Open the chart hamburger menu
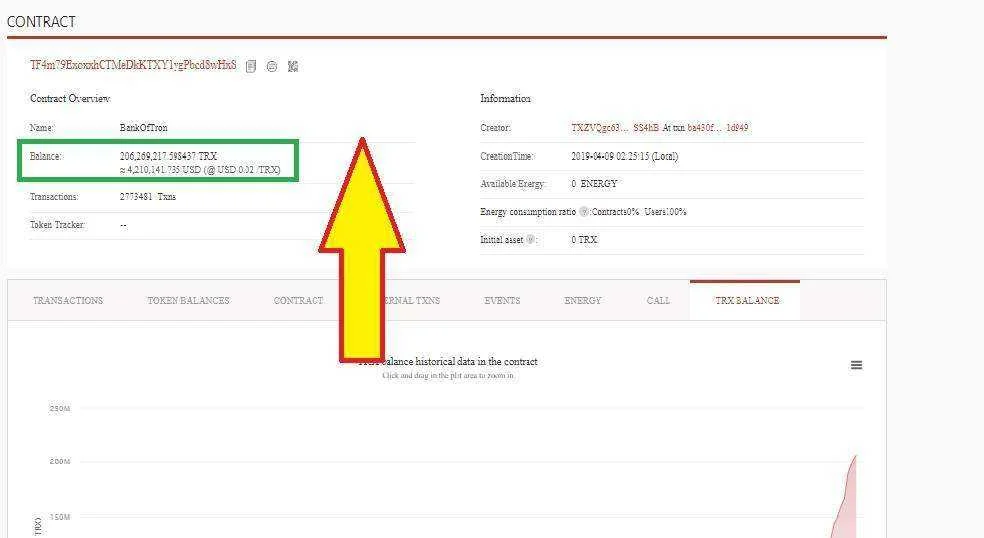Viewport: 984px width, 538px height. coord(856,365)
